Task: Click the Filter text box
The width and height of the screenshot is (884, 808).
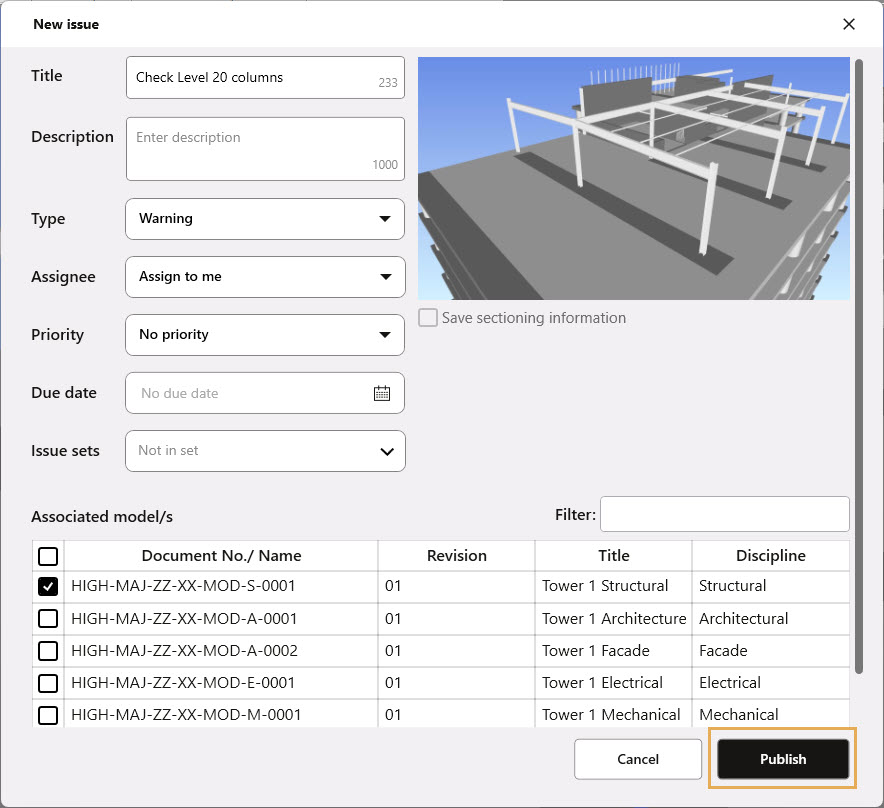Action: [724, 514]
